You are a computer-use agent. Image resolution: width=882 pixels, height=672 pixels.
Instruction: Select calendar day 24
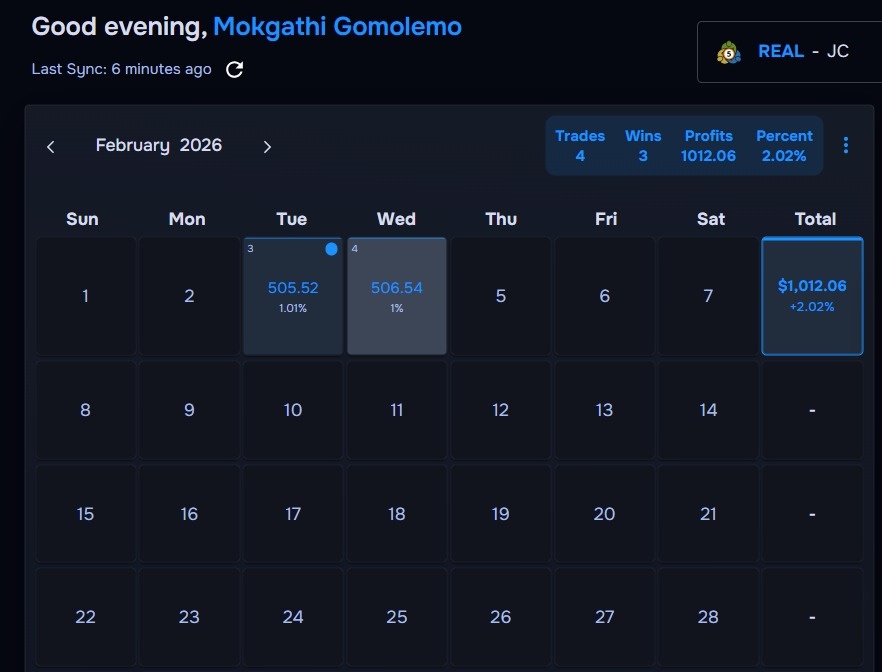(x=293, y=617)
